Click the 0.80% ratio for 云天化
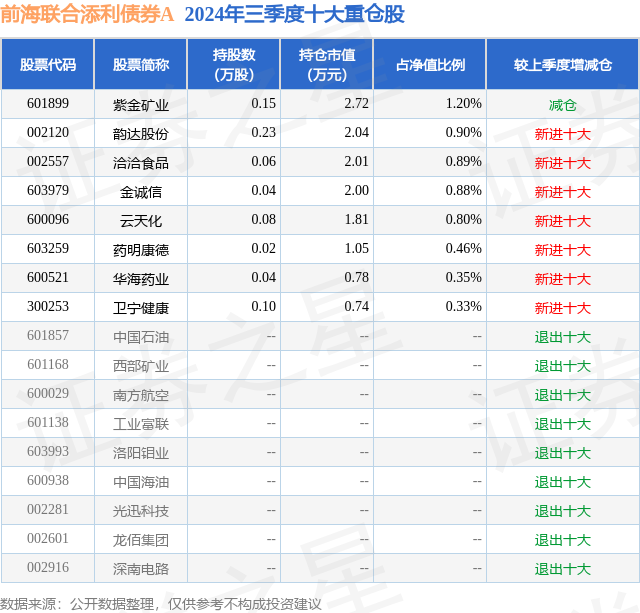The image size is (640, 613). click(x=463, y=220)
